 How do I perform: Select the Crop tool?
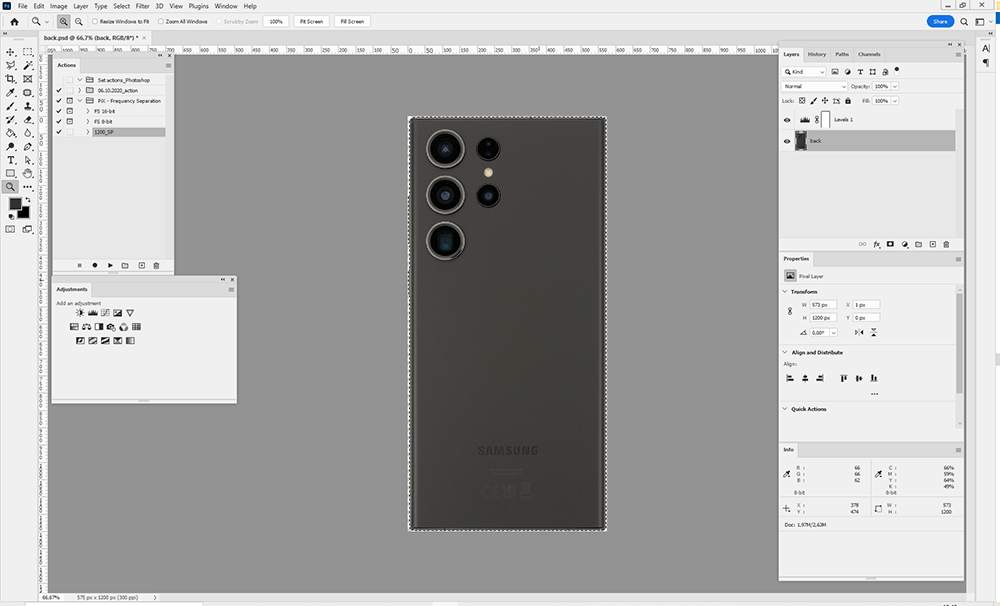coord(11,79)
